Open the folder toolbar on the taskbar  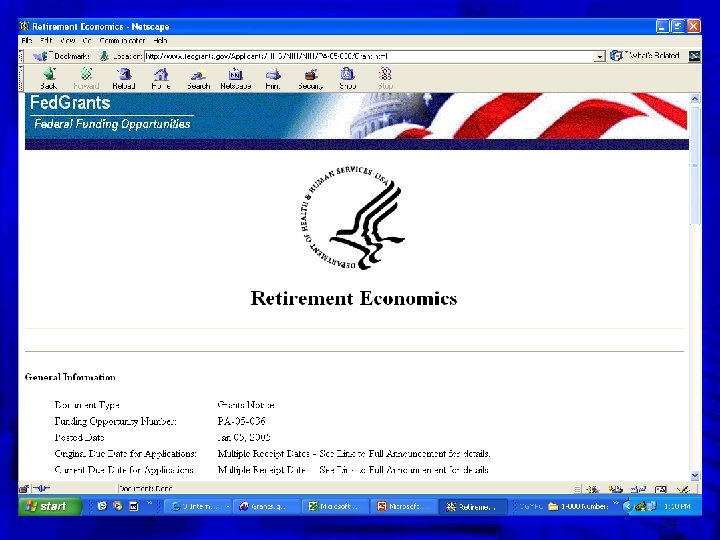click(579, 506)
